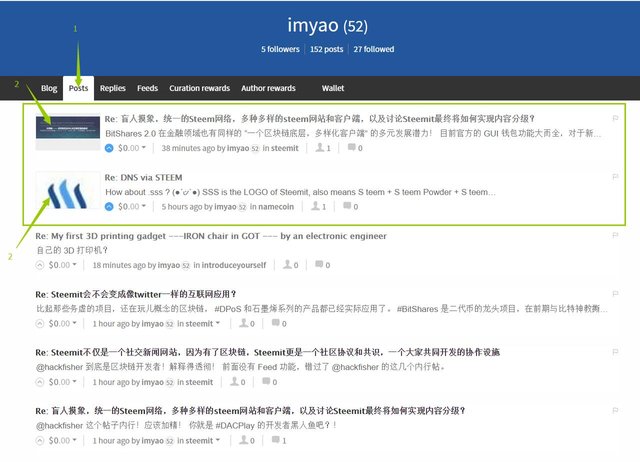Select the Posts tab
The image size is (640, 462).
pos(78,88)
